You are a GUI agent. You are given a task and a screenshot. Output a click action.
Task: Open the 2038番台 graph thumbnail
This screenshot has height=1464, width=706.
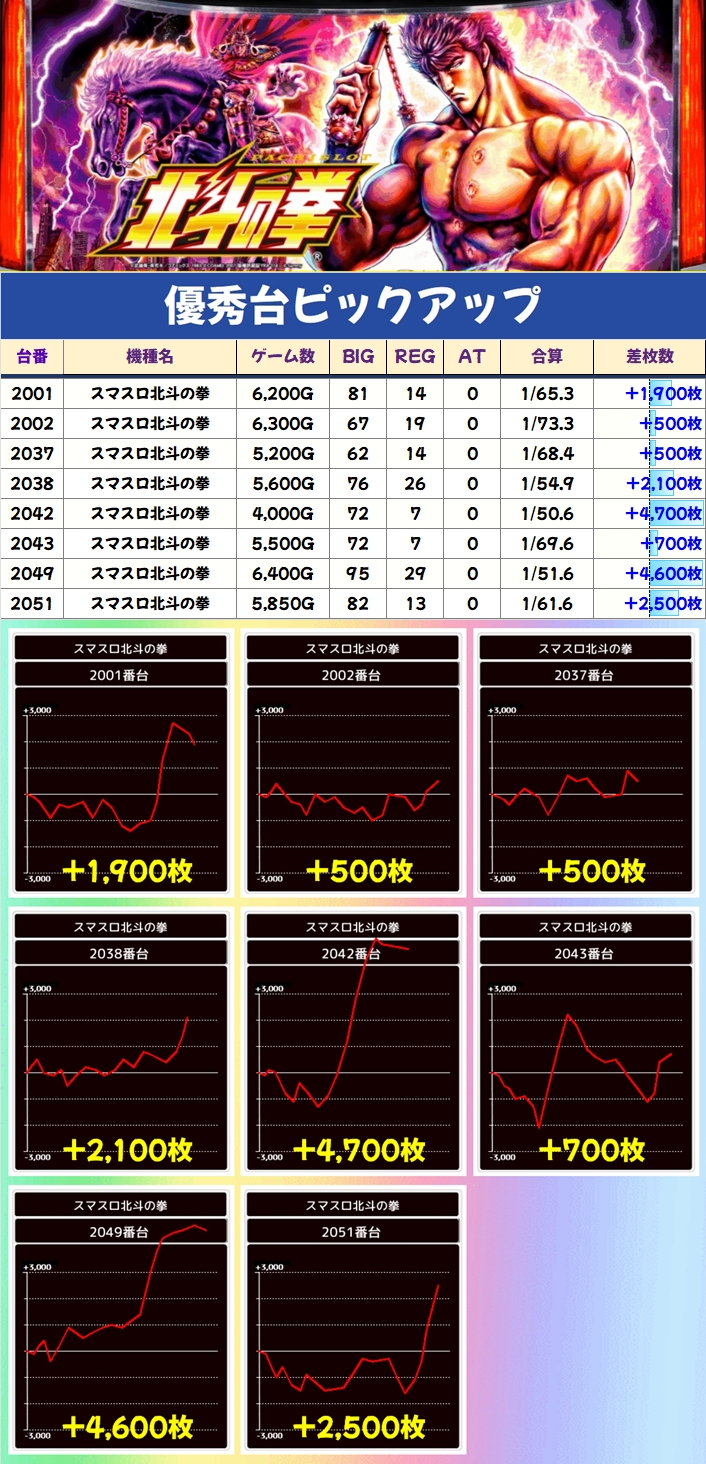pos(121,1043)
